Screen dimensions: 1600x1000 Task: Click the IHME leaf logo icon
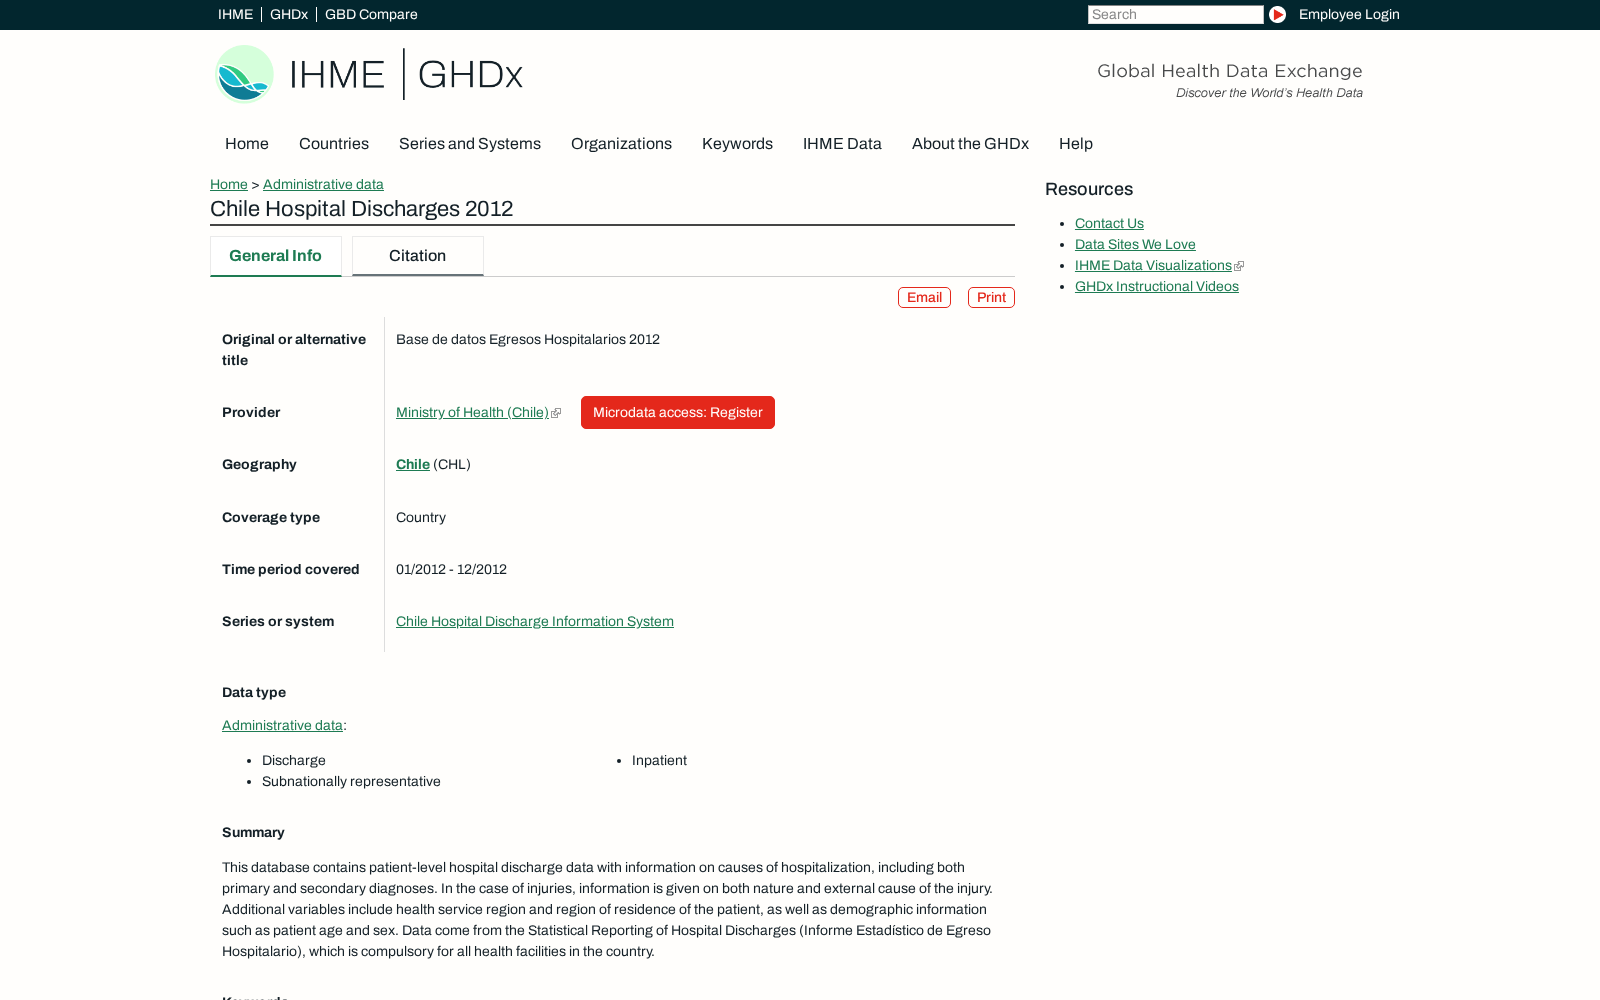pyautogui.click(x=244, y=74)
